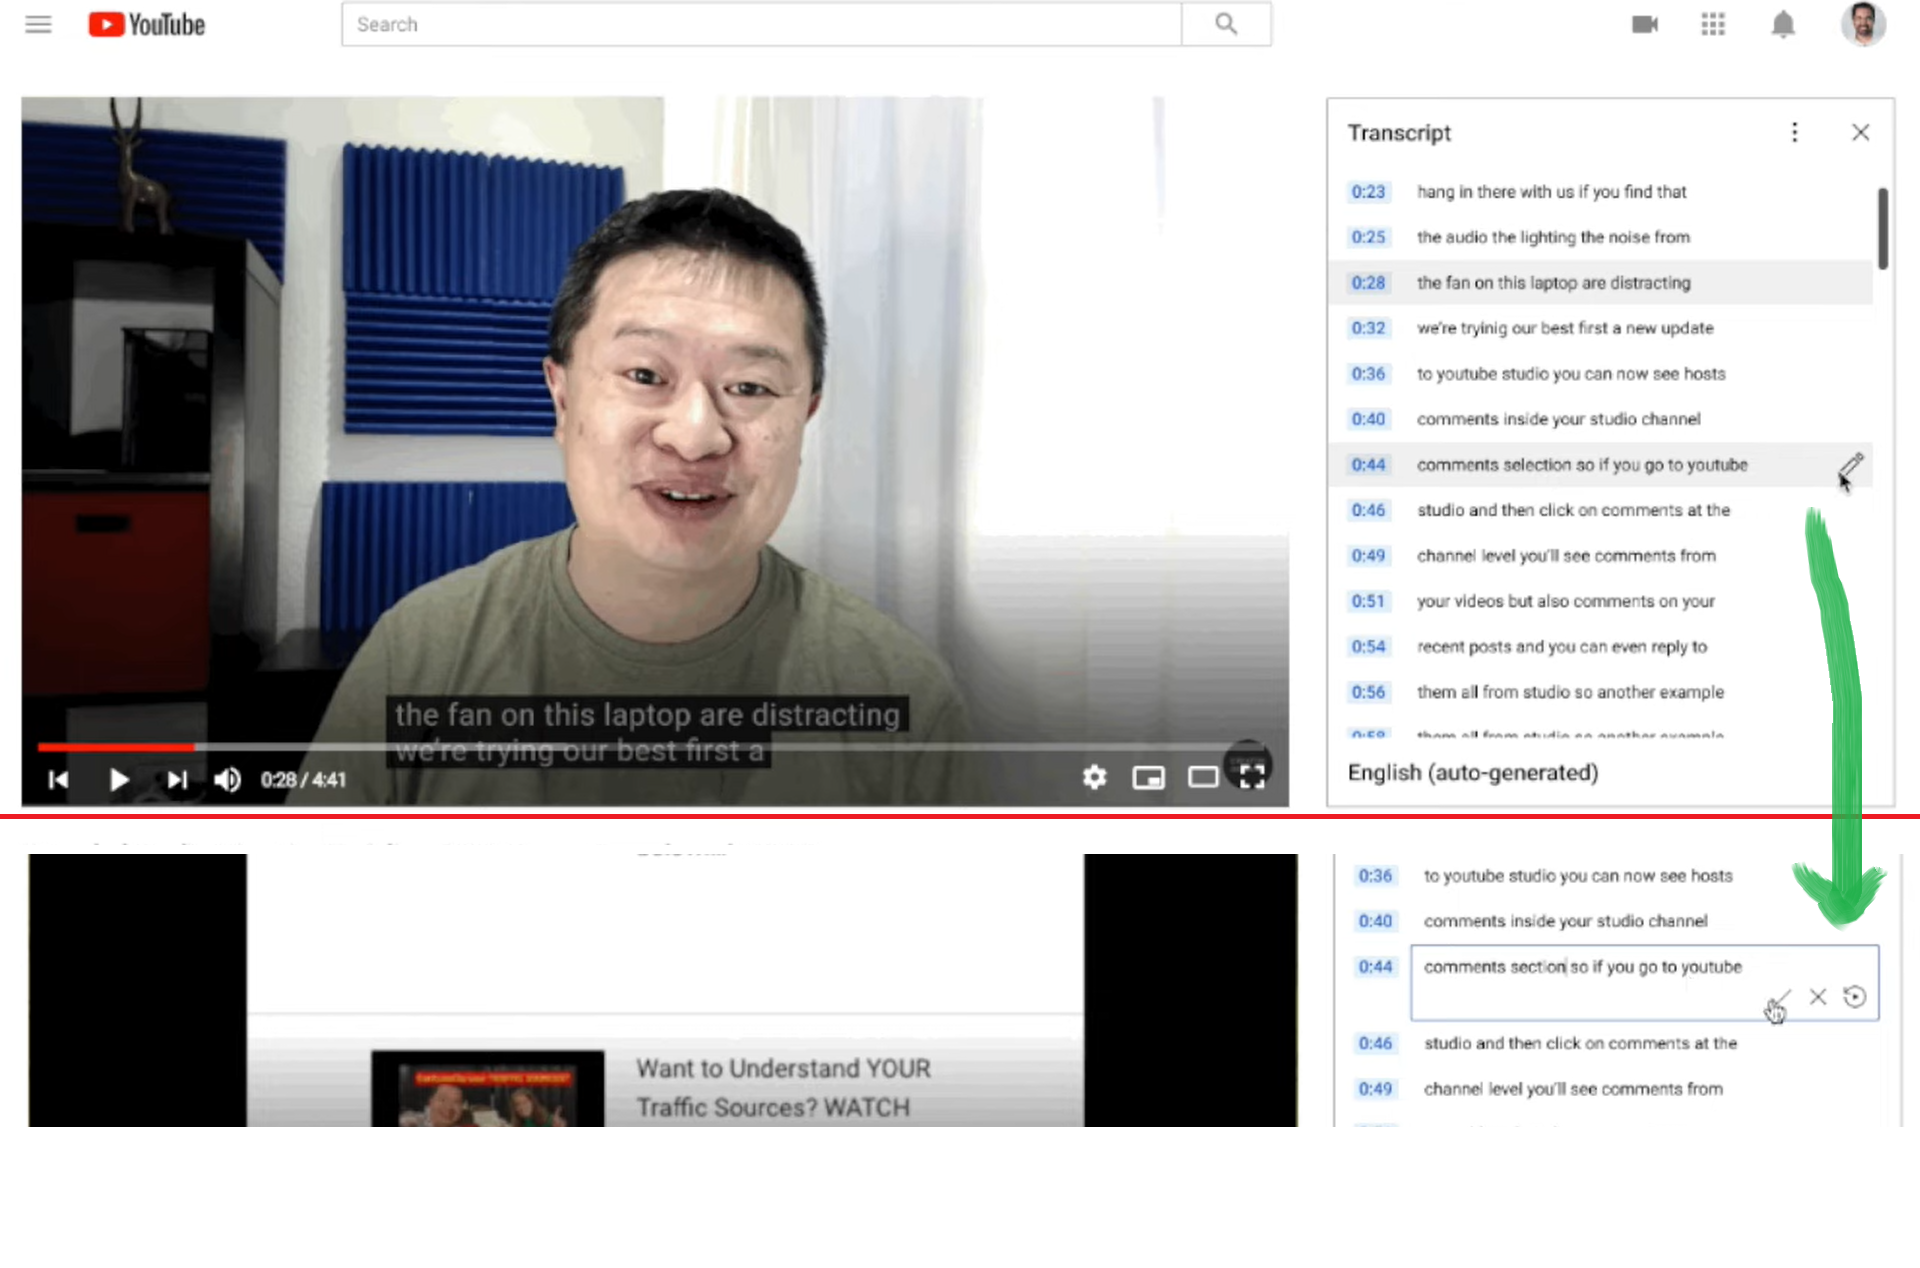This screenshot has width=1920, height=1268.
Task: Skip to the next video
Action: tap(177, 779)
